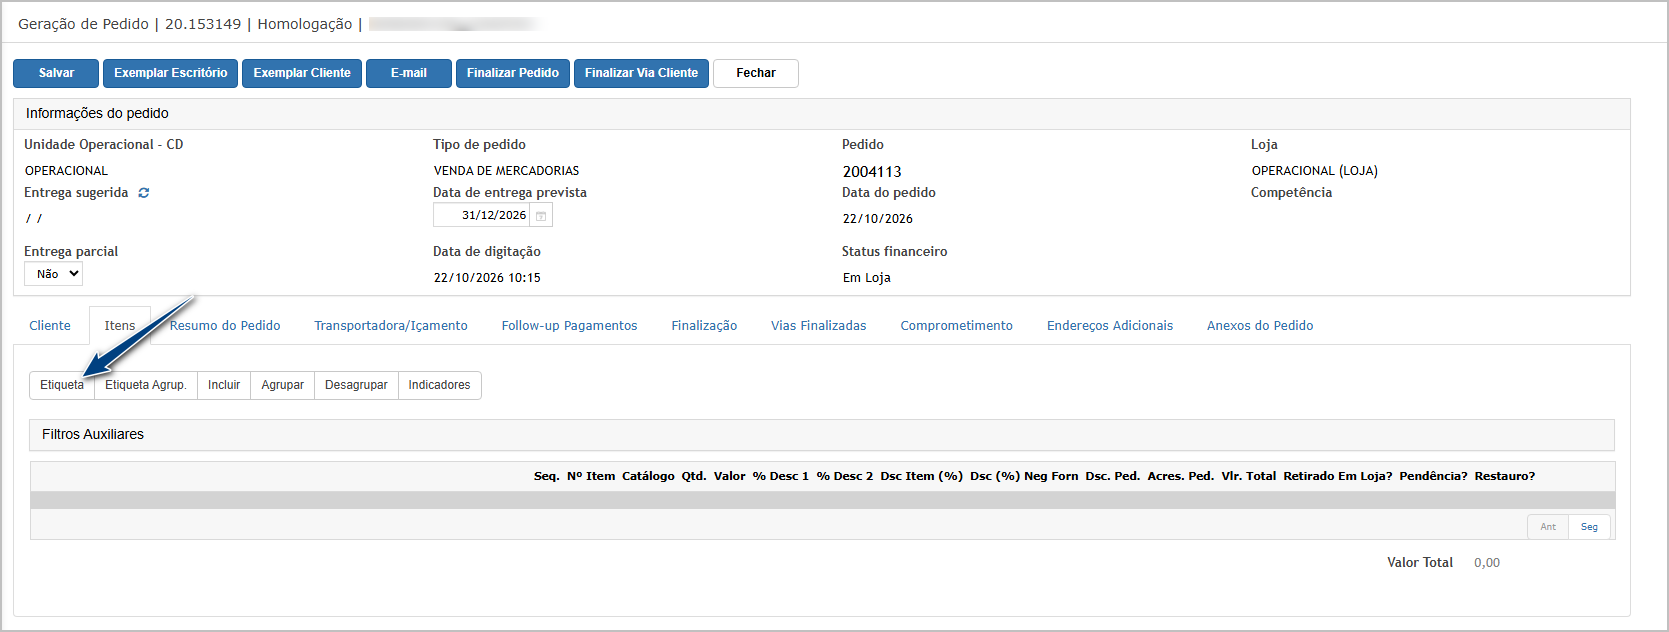Switch to the Cliente tab
Image resolution: width=1669 pixels, height=632 pixels.
50,326
